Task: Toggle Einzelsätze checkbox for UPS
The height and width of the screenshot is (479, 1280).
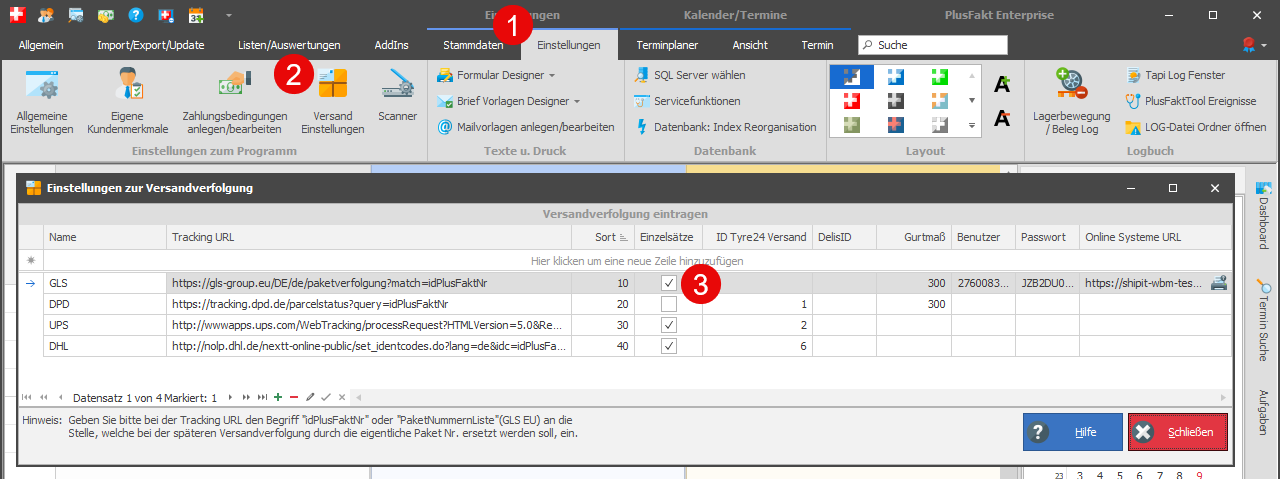Action: (x=669, y=325)
